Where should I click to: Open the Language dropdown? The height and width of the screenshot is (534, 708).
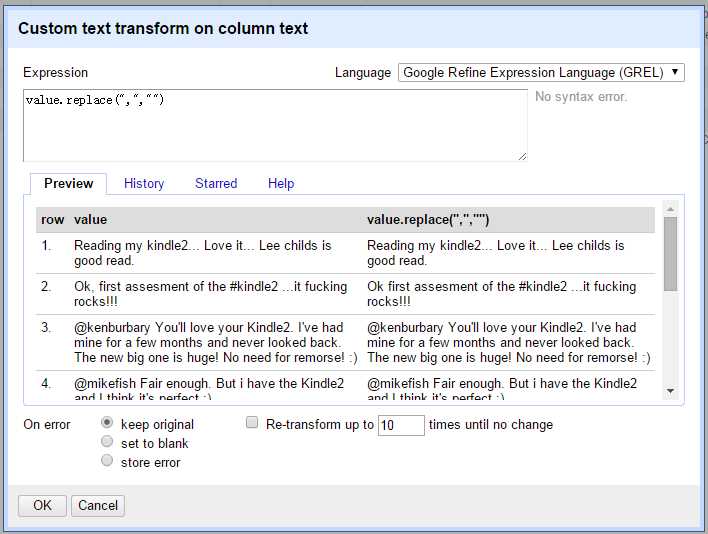(x=541, y=72)
